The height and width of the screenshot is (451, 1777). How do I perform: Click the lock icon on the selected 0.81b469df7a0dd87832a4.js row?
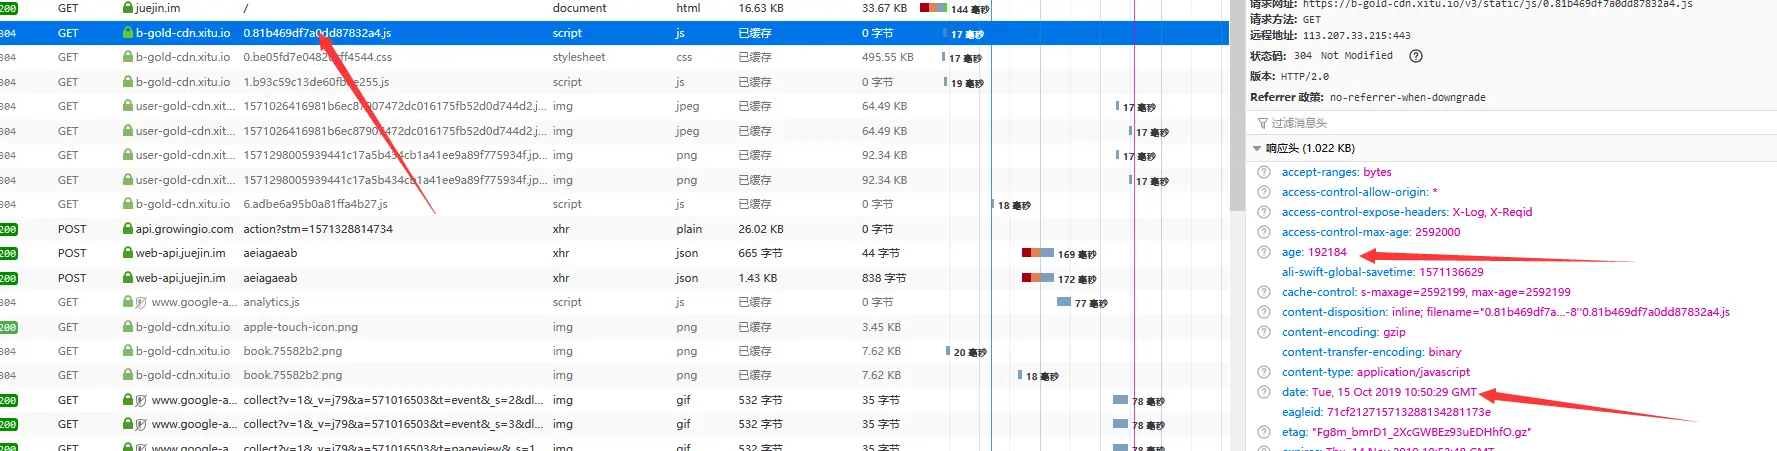(128, 33)
